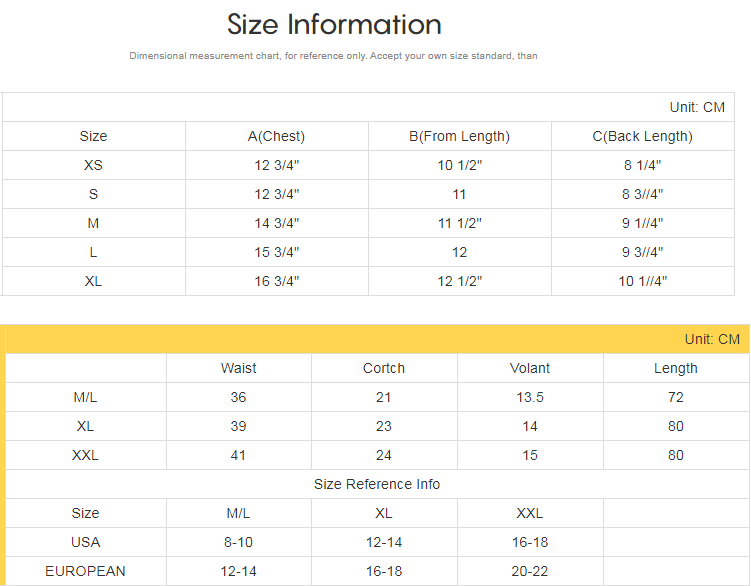Click the M/L row waist value 36
The height and width of the screenshot is (586, 751).
(x=238, y=397)
